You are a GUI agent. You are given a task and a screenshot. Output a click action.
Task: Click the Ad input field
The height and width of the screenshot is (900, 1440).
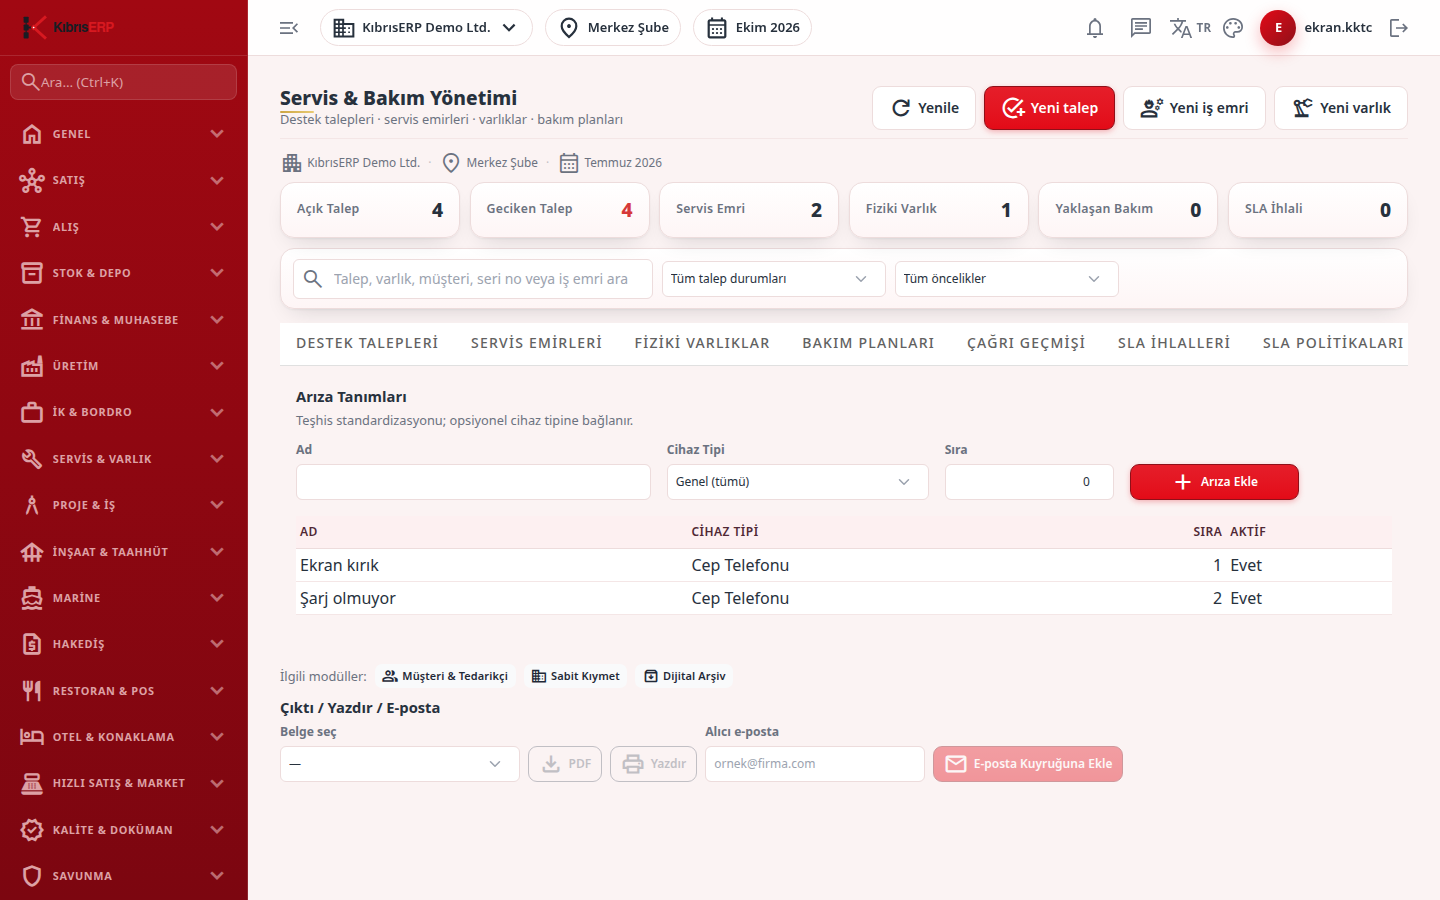[x=473, y=482]
